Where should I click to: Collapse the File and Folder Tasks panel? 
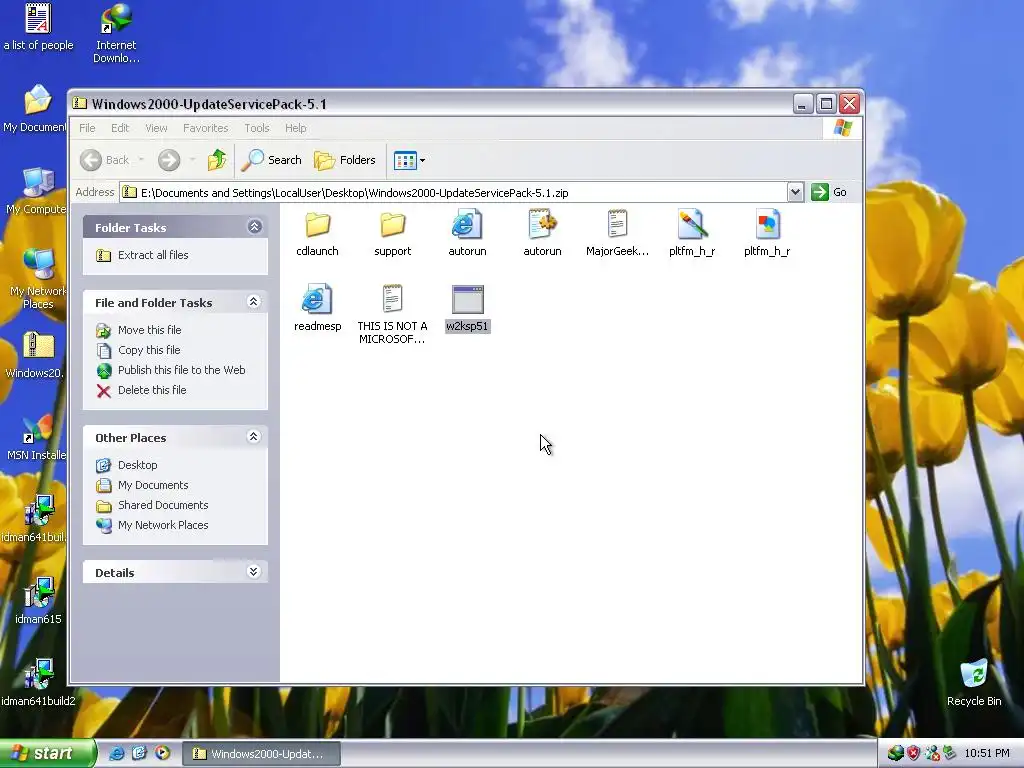pyautogui.click(x=254, y=302)
